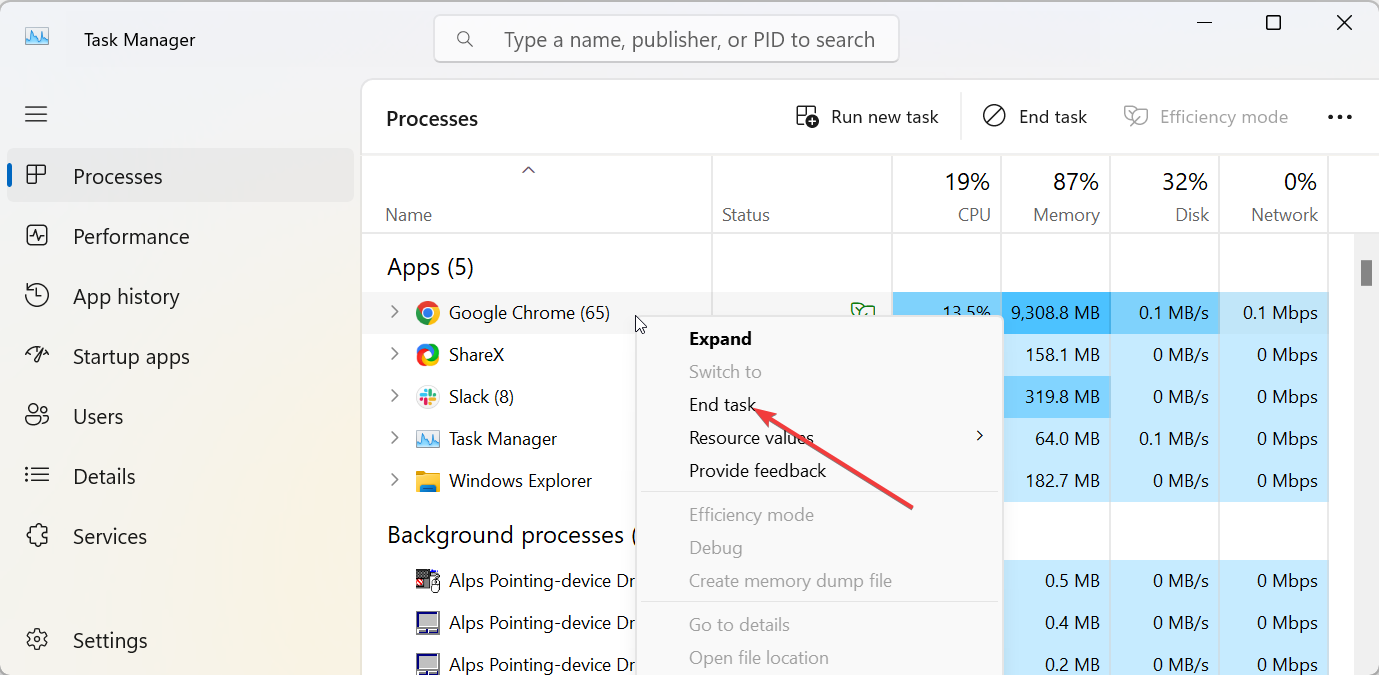
Task: Click Run new task button
Action: click(867, 117)
